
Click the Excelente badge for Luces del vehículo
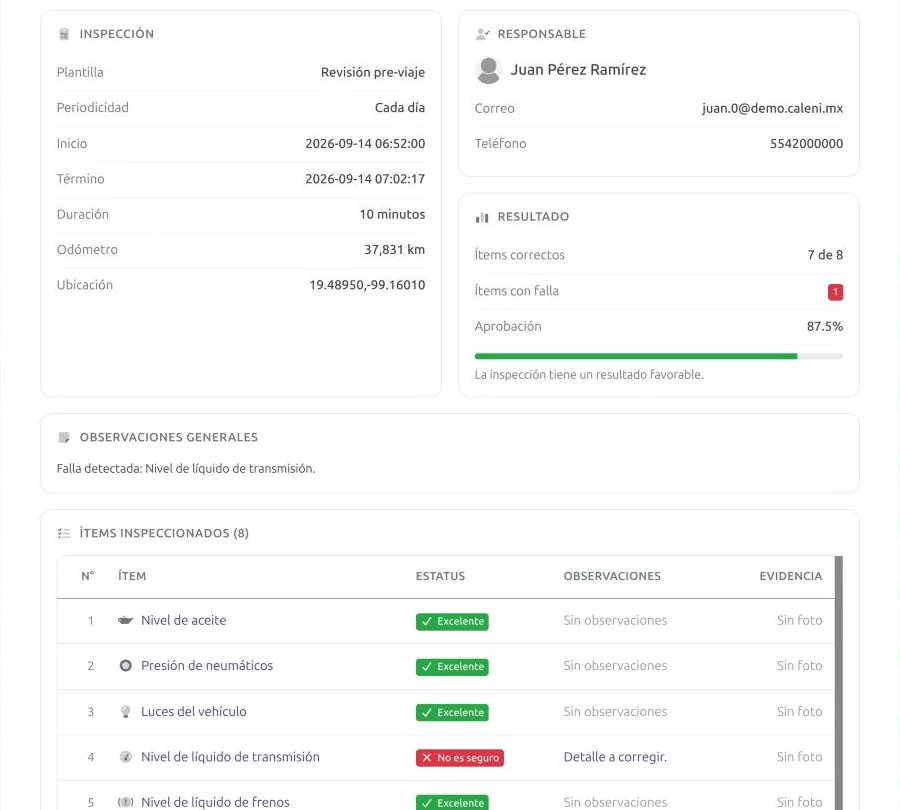[x=452, y=712]
